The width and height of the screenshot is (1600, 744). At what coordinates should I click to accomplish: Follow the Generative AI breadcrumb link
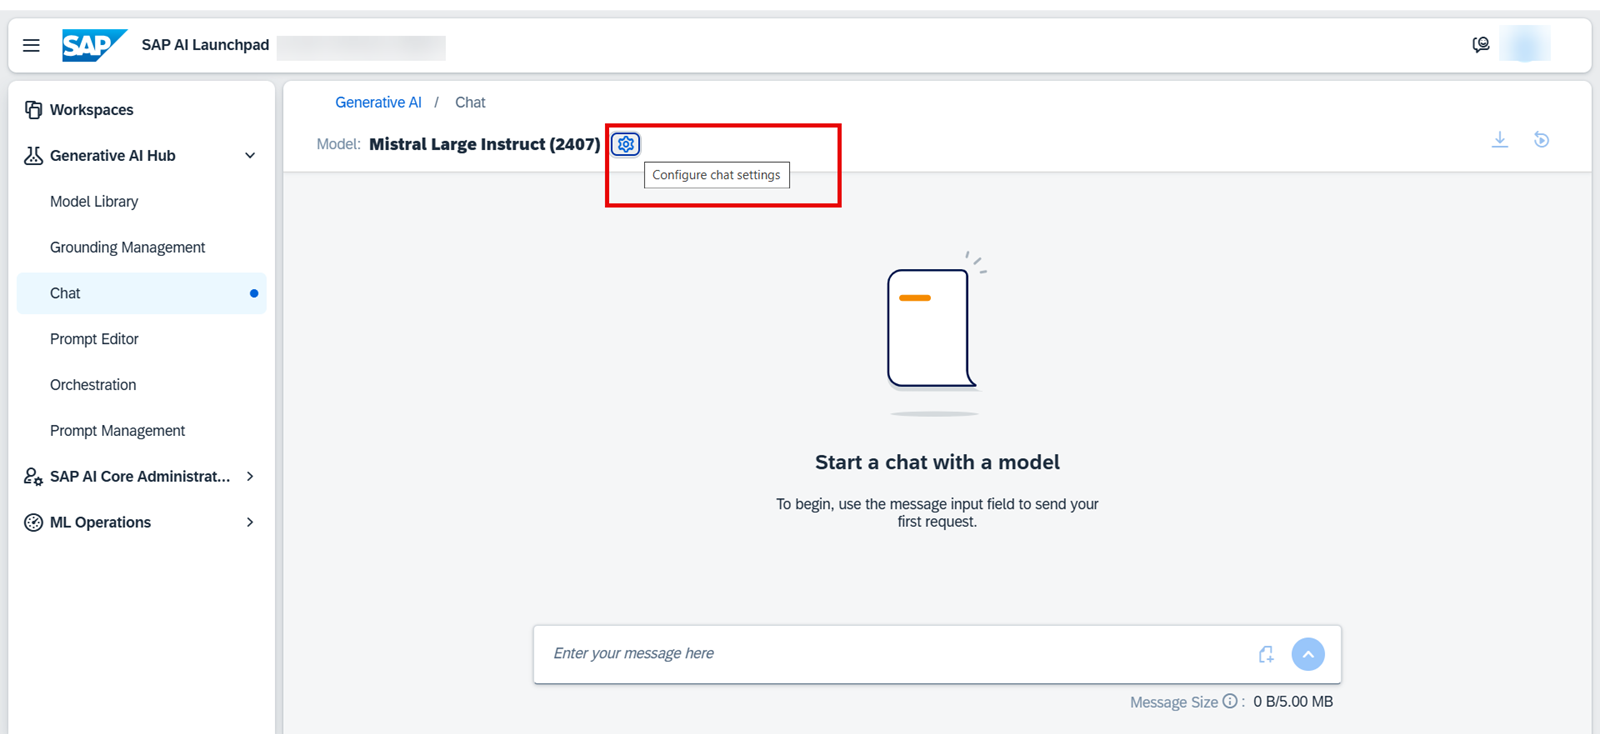pos(378,102)
